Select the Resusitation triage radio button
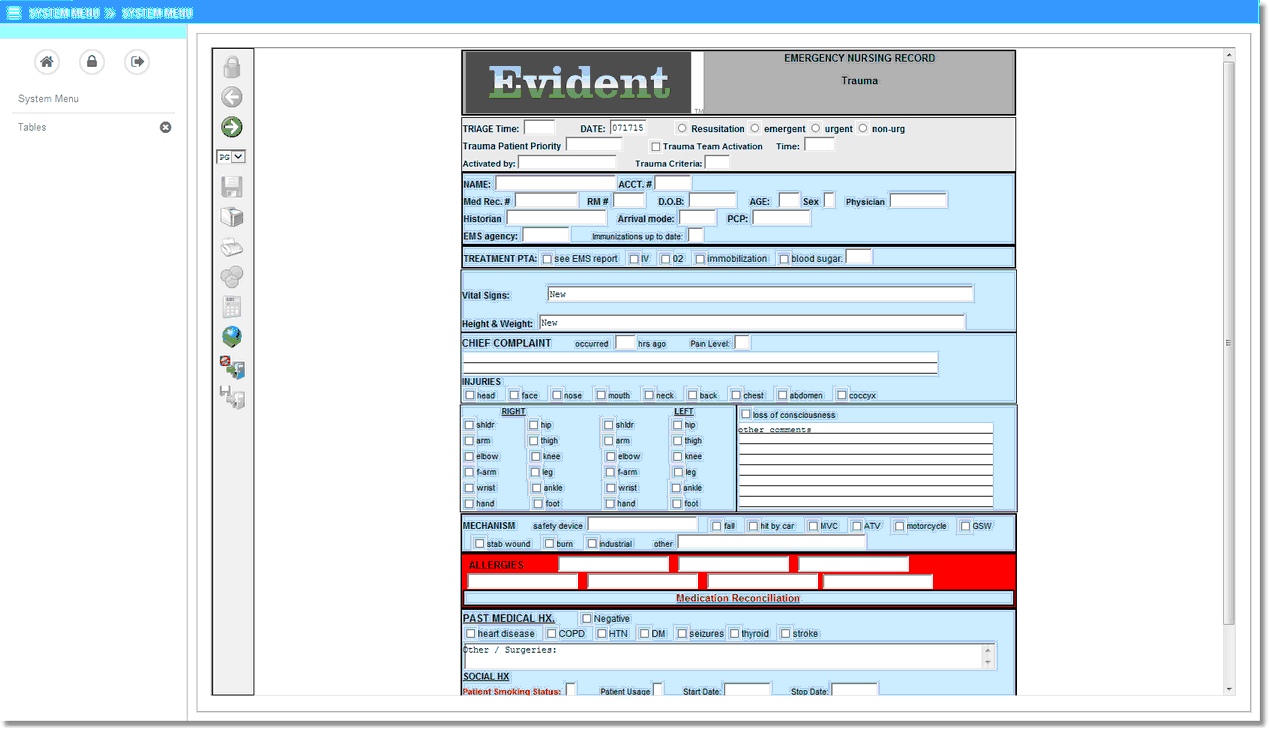 [x=682, y=128]
